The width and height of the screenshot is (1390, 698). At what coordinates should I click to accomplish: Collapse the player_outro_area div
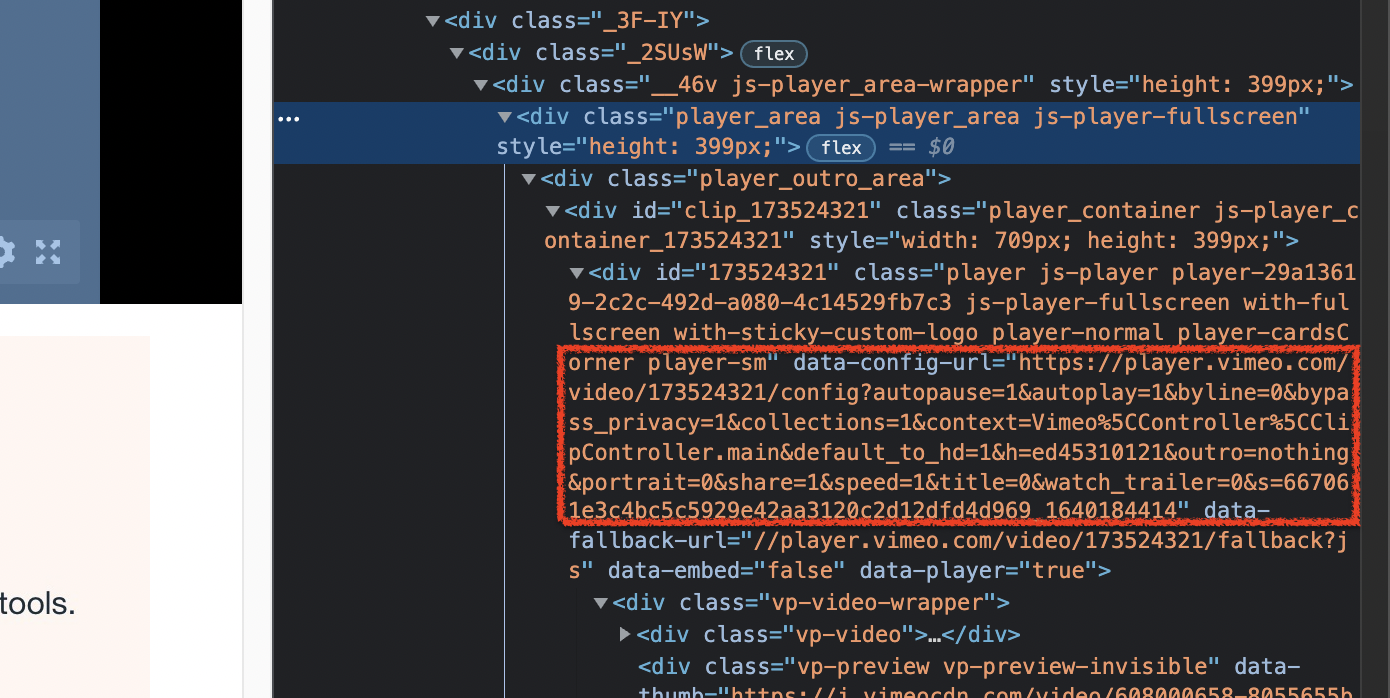[x=528, y=179]
